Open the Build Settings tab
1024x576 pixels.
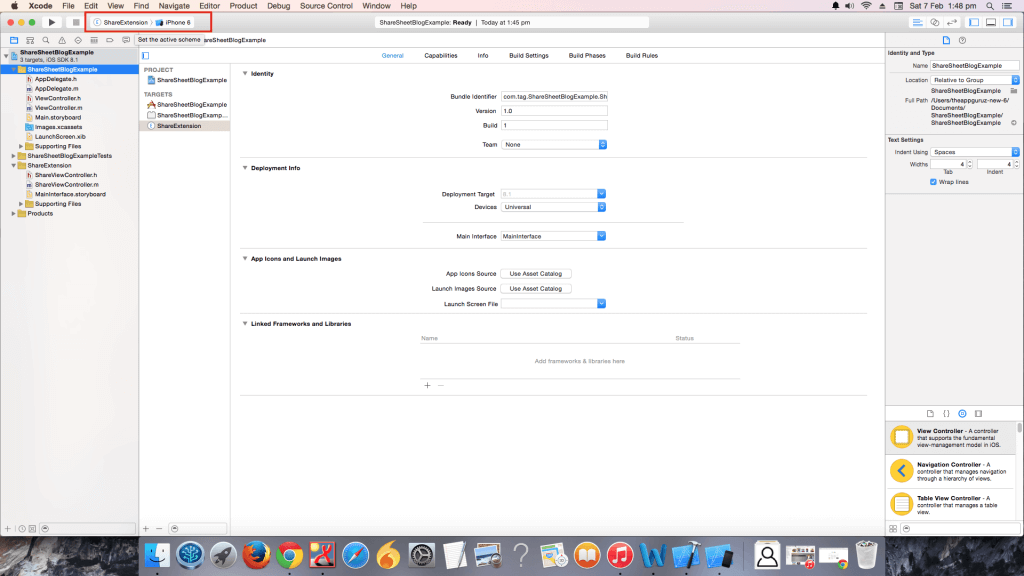point(528,56)
